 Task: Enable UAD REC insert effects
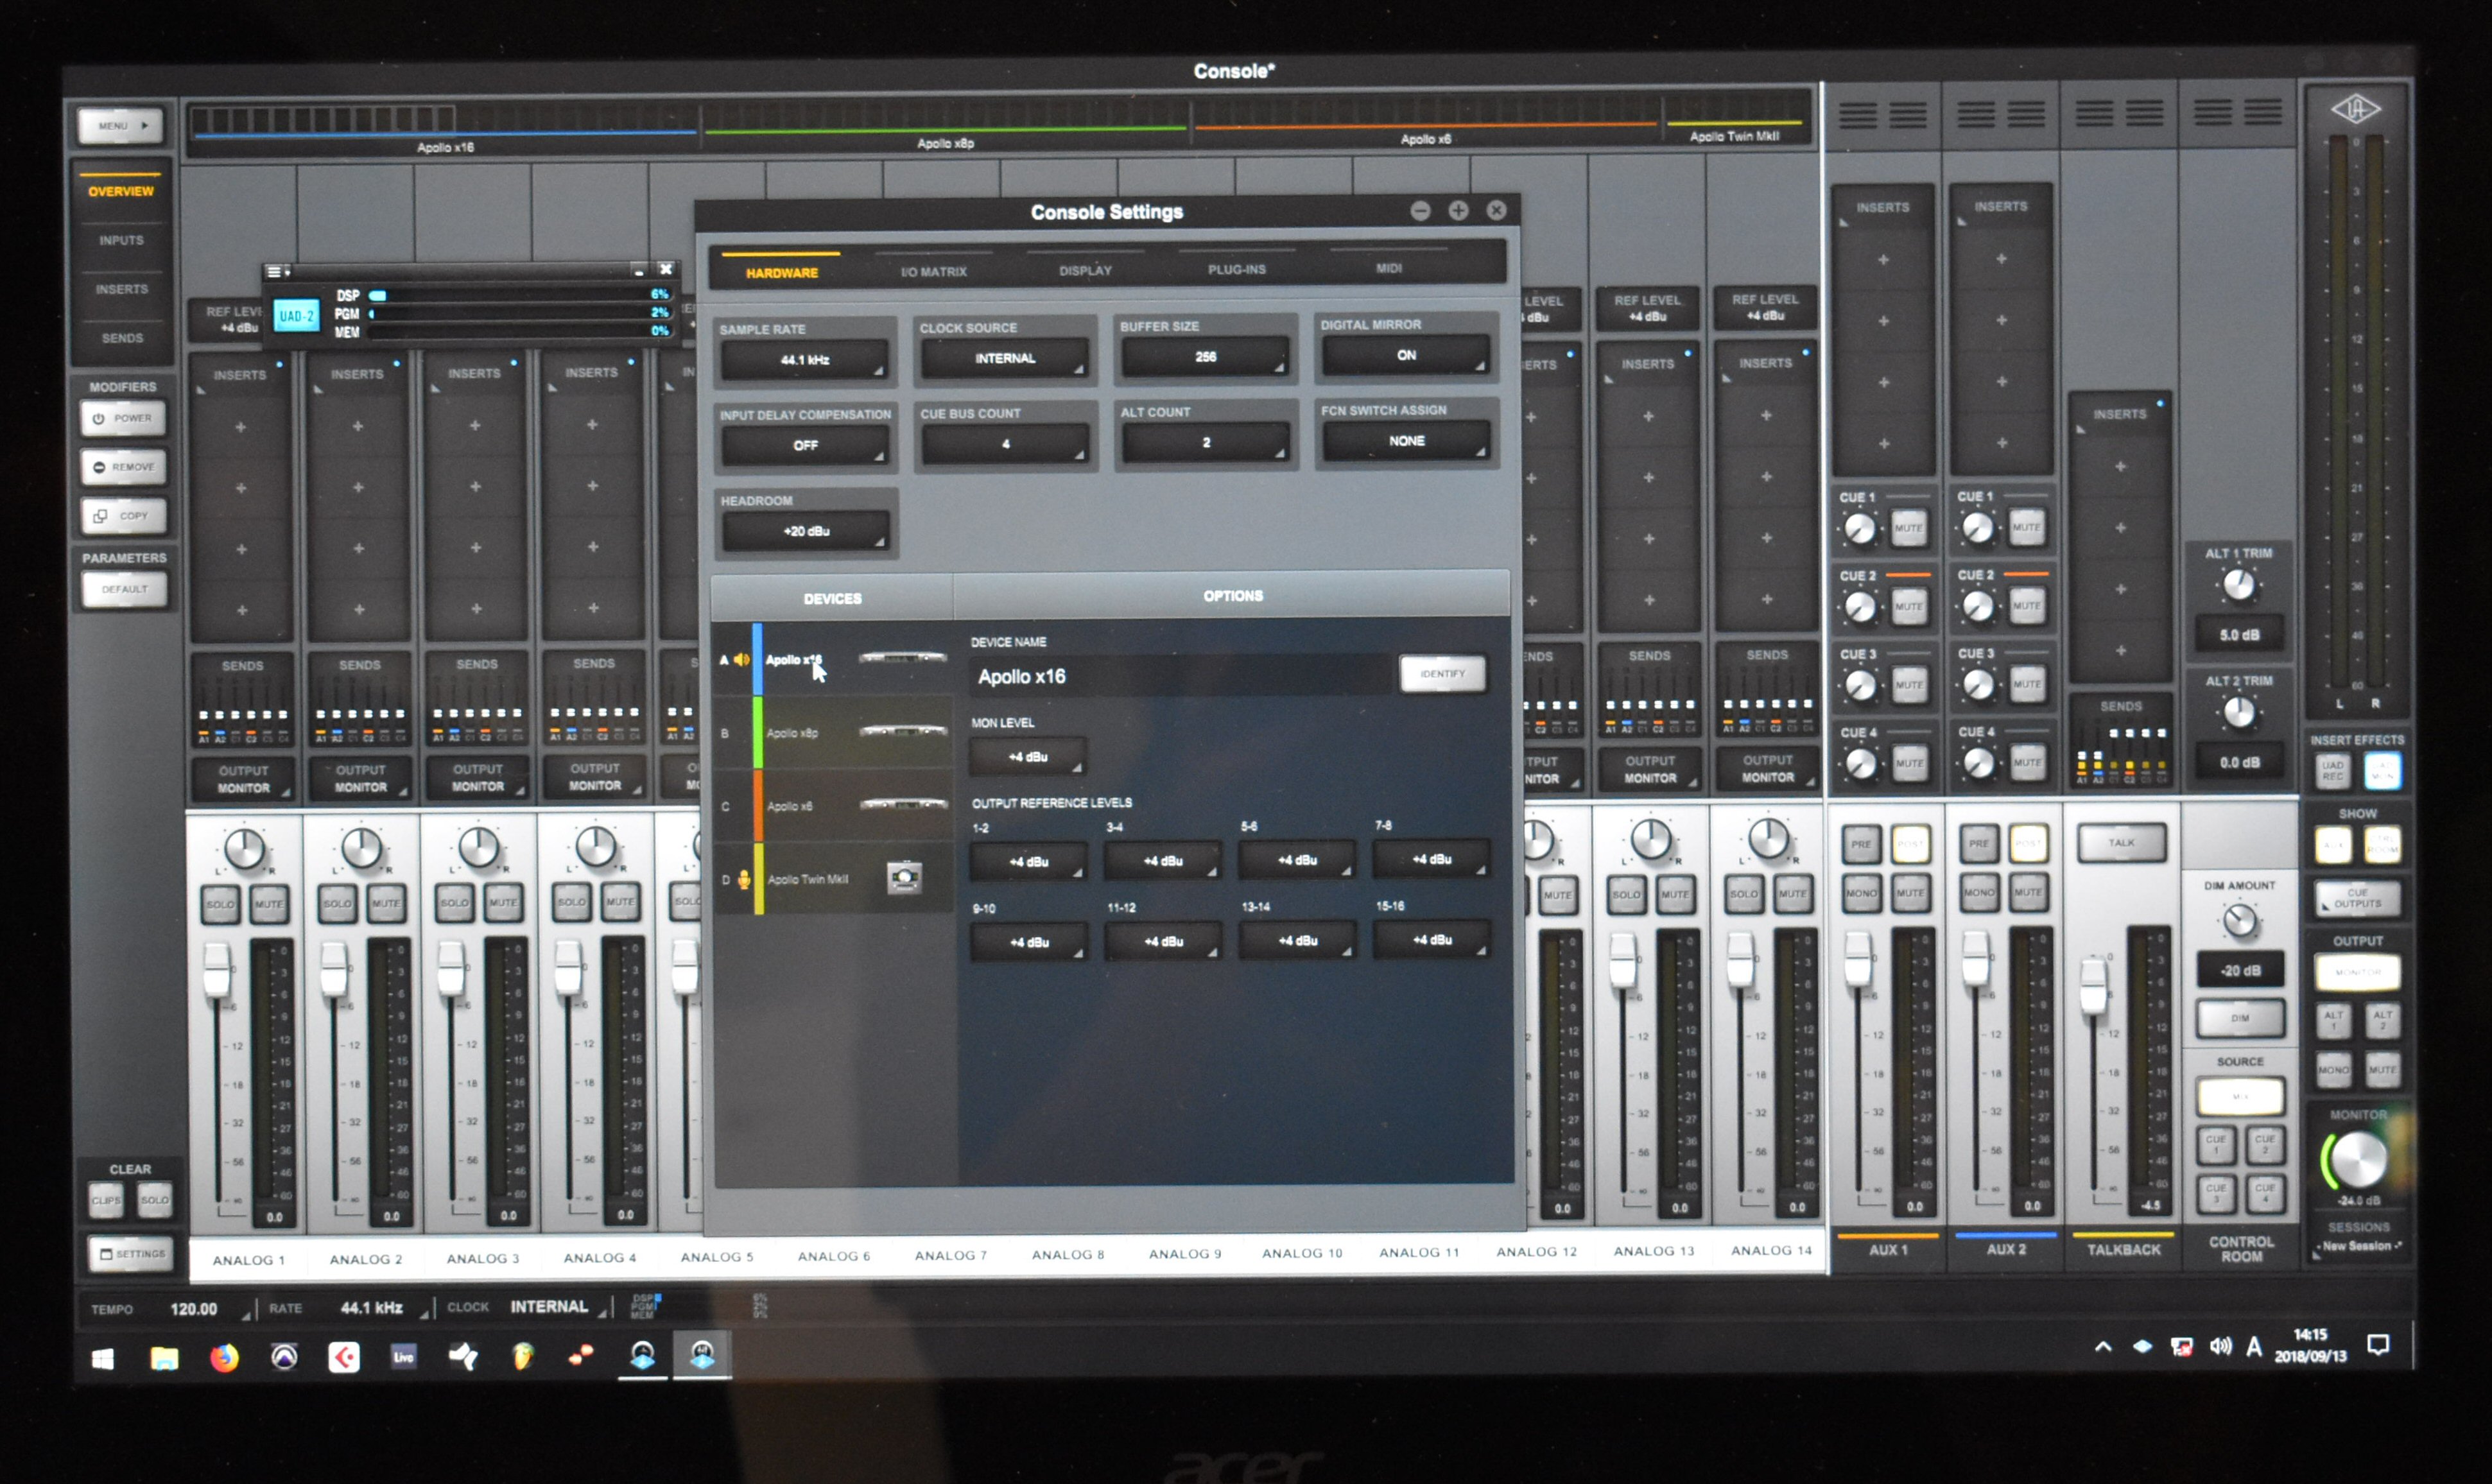click(2332, 770)
